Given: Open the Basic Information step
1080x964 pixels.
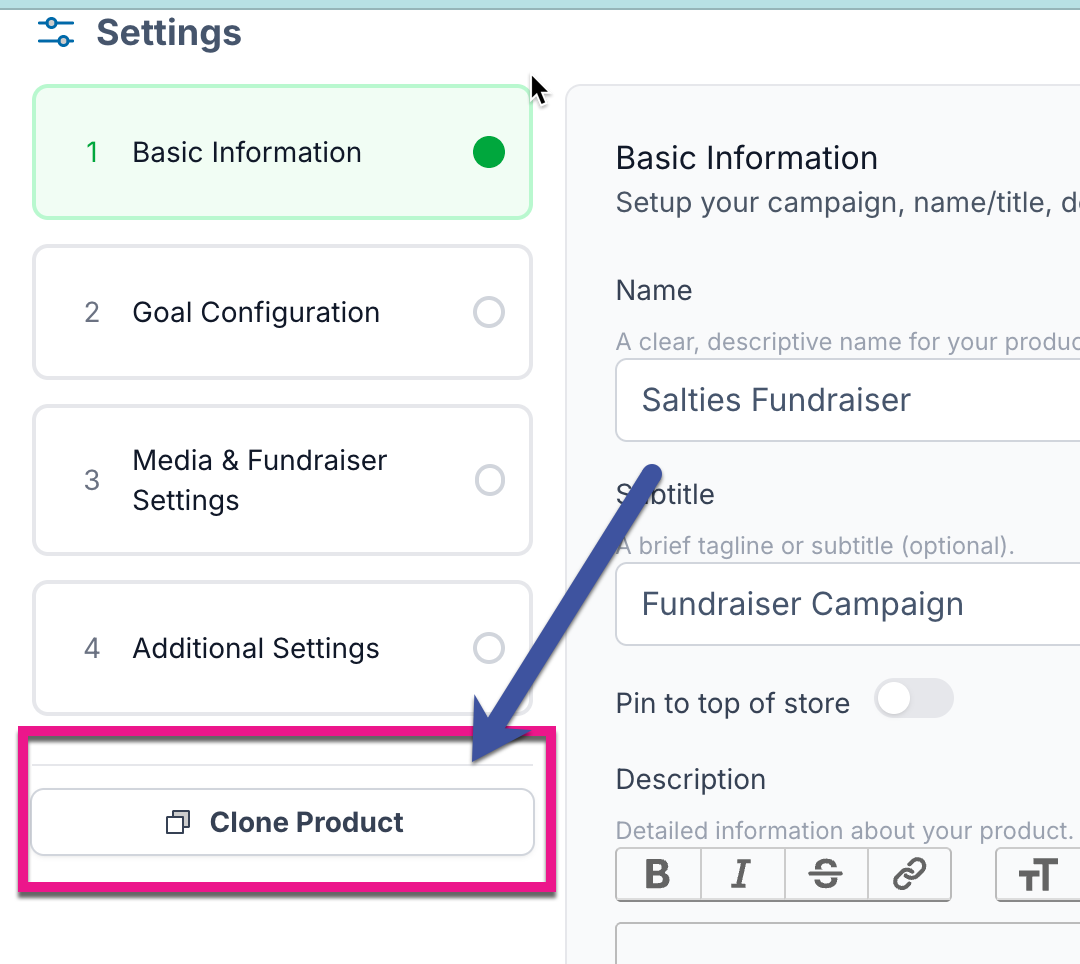Looking at the screenshot, I should click(x=247, y=153).
